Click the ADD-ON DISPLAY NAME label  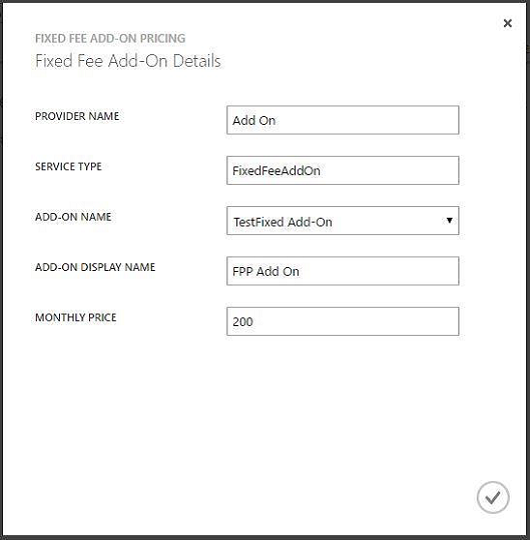pyautogui.click(x=95, y=267)
